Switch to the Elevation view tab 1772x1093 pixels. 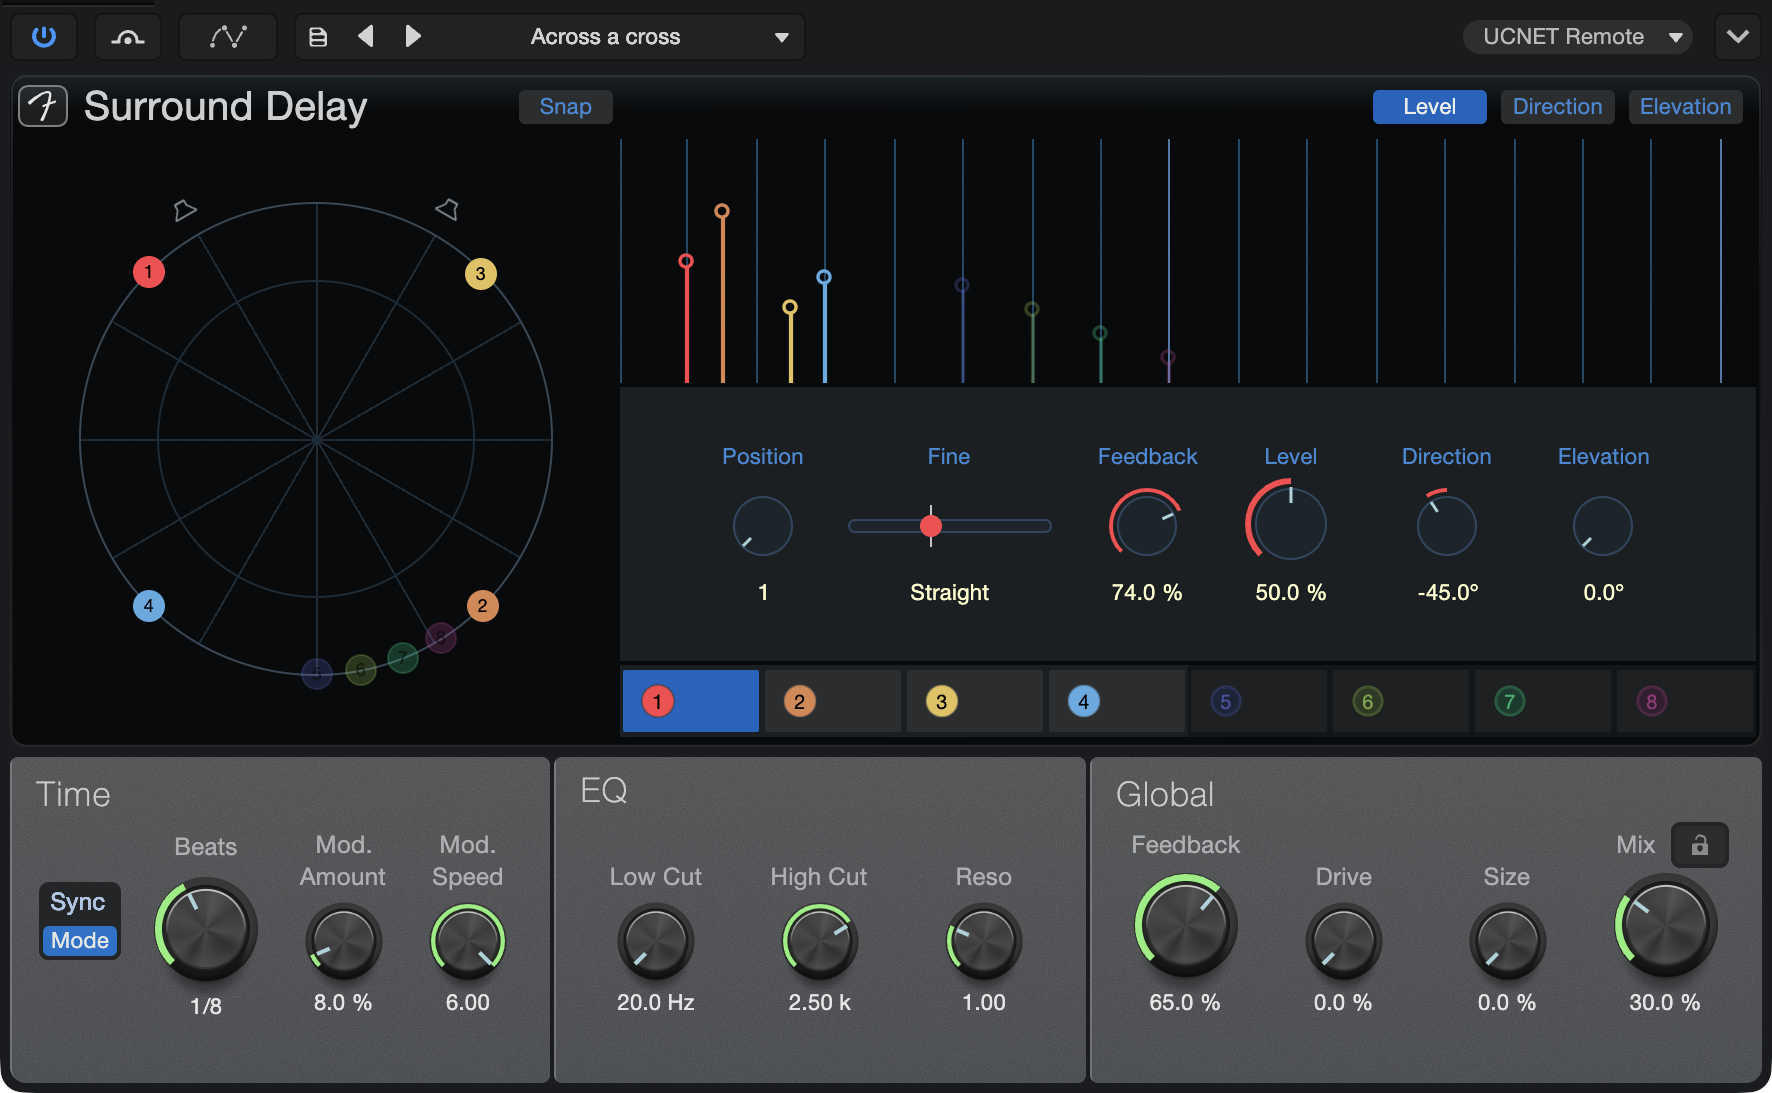click(x=1685, y=107)
